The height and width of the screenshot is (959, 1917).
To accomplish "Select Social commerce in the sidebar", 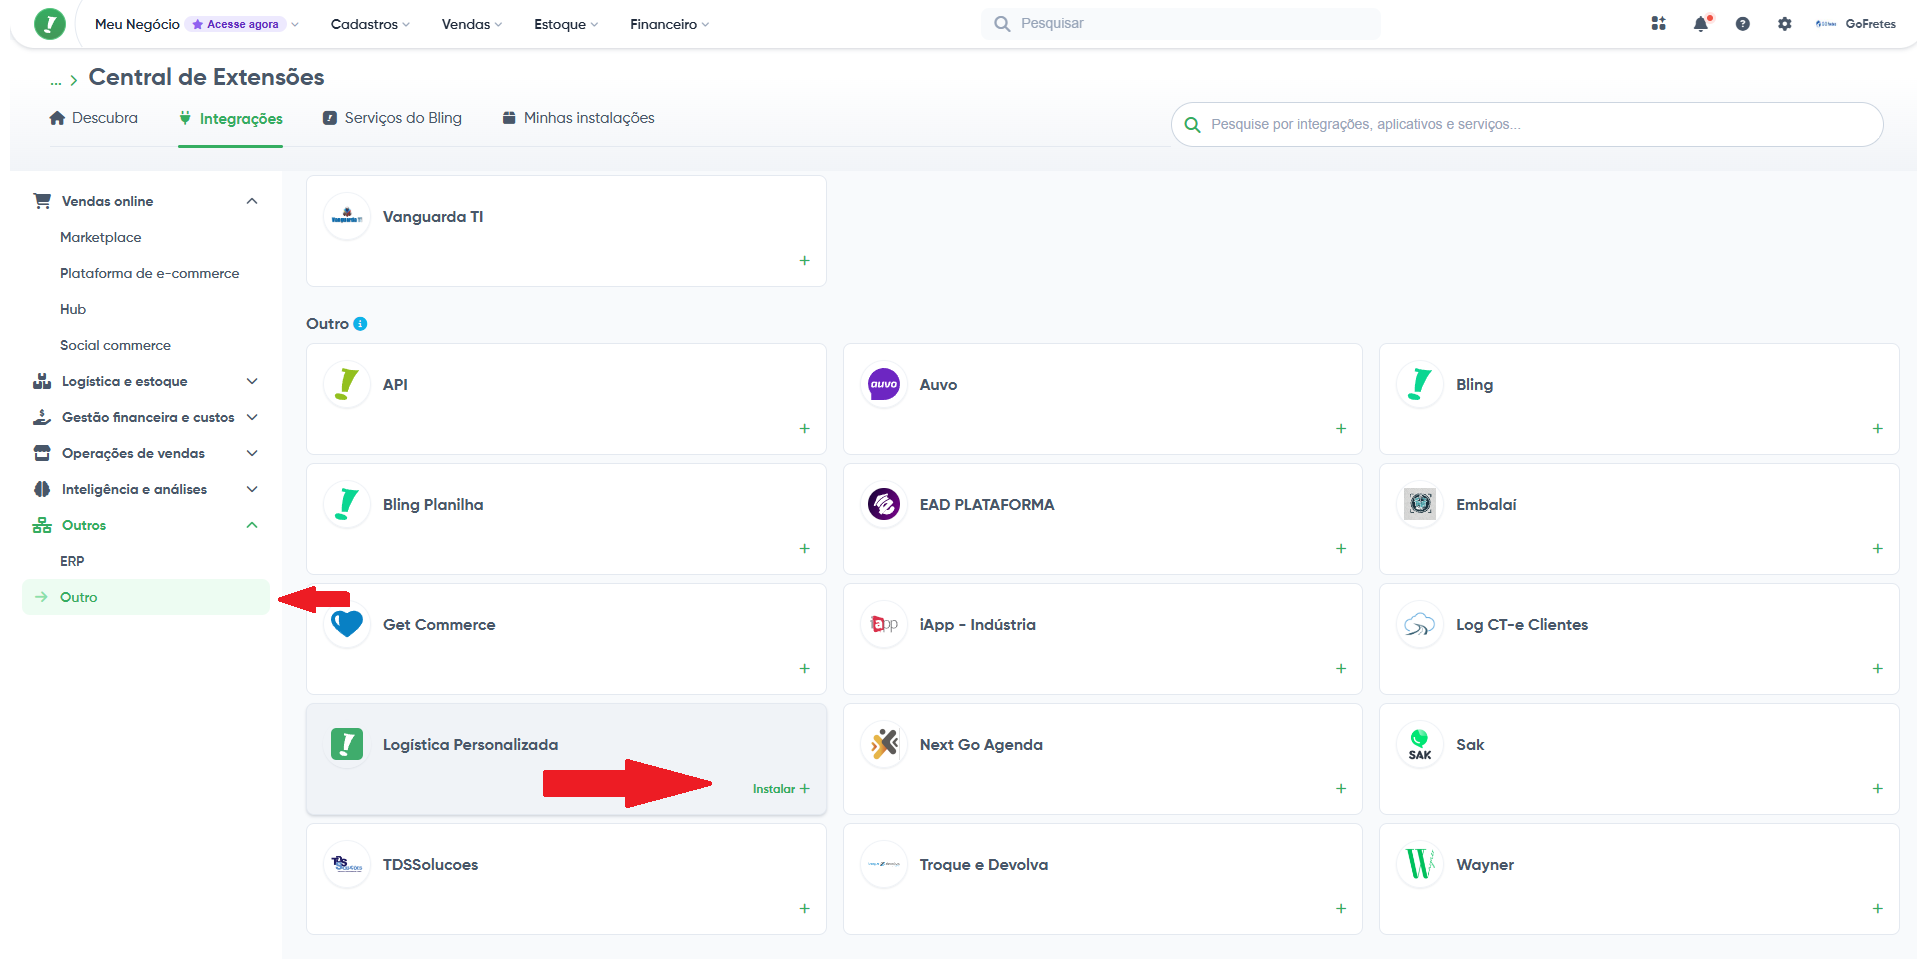I will 115,345.
